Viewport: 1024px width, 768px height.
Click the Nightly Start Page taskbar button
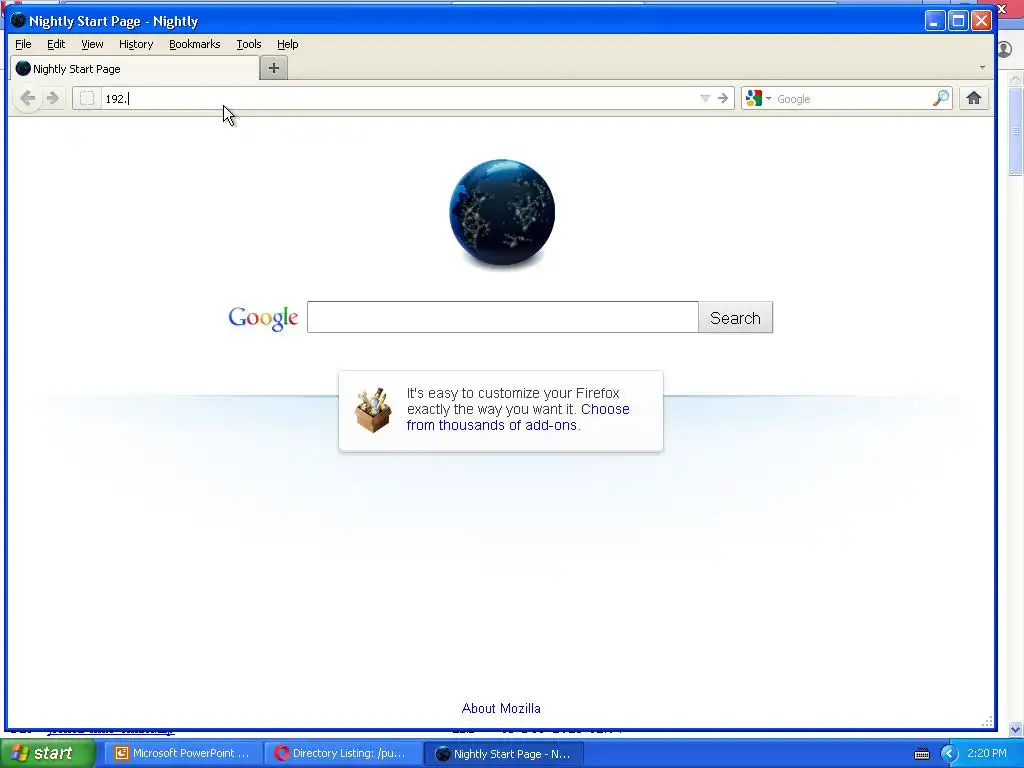coord(504,754)
